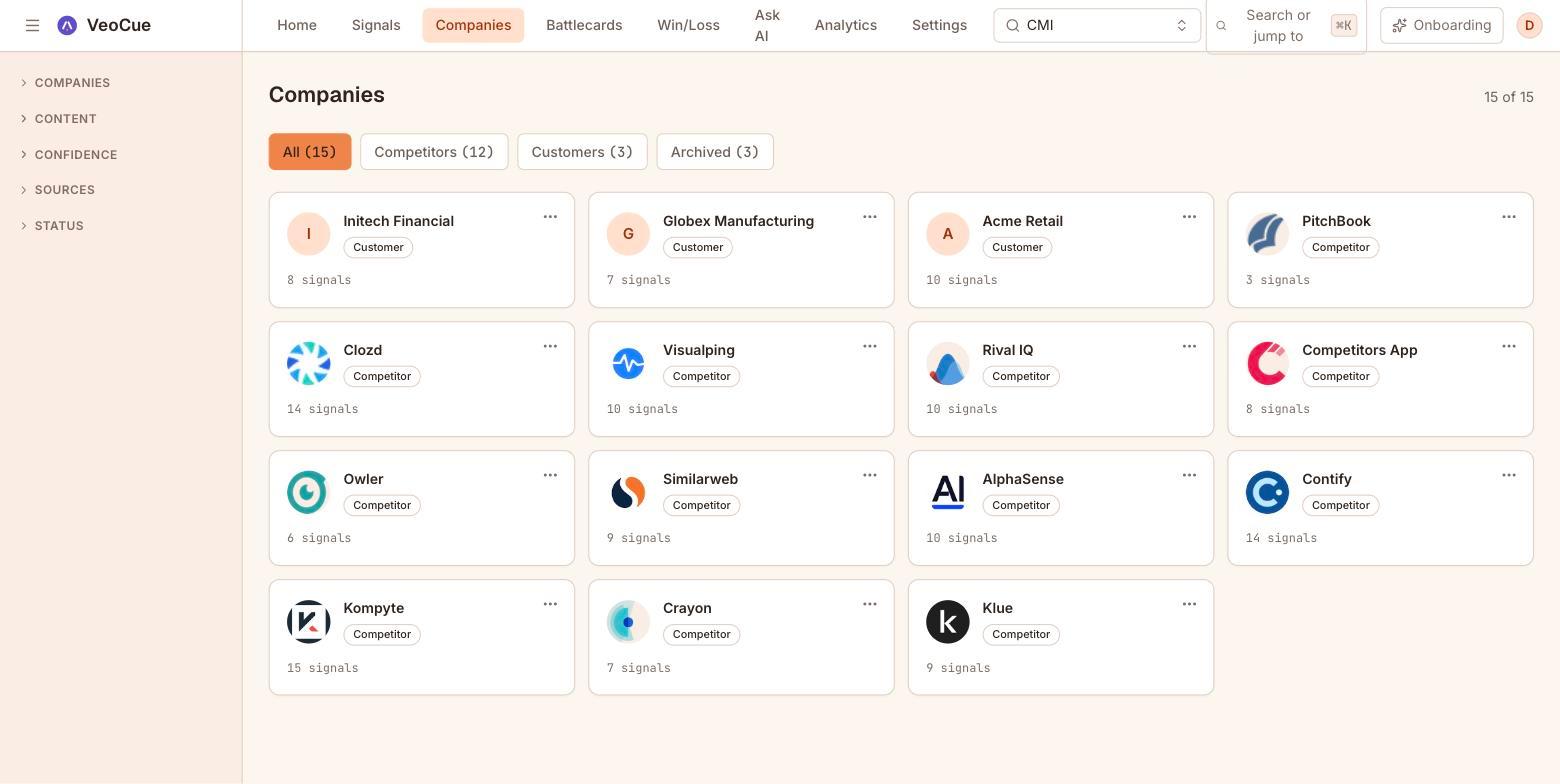1560x784 pixels.
Task: Switch to the Battlecards tab
Action: pyautogui.click(x=584, y=25)
